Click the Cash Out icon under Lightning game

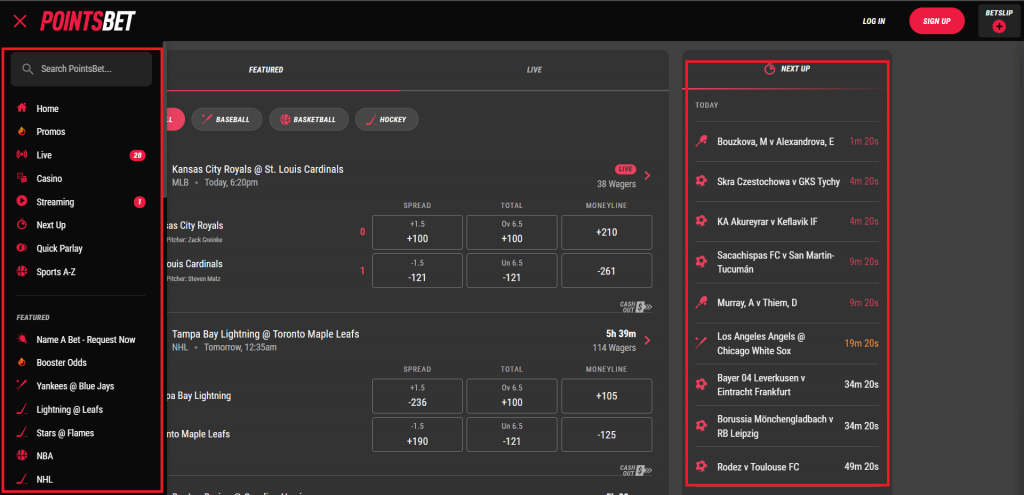point(636,470)
